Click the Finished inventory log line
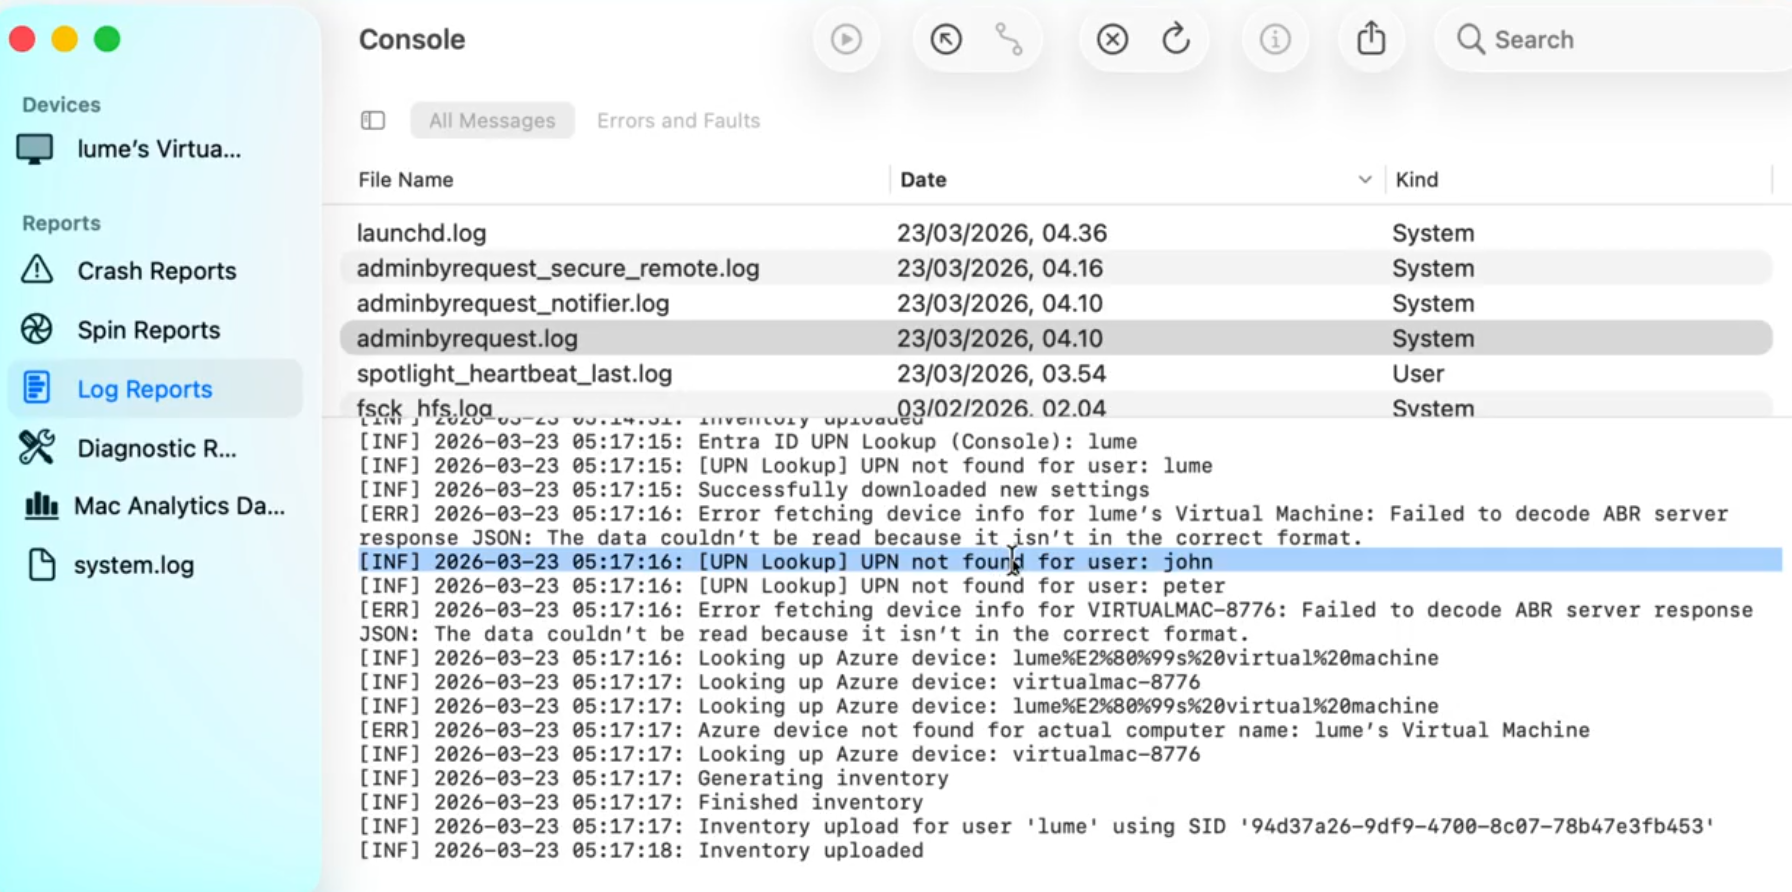The image size is (1792, 892). (x=641, y=802)
